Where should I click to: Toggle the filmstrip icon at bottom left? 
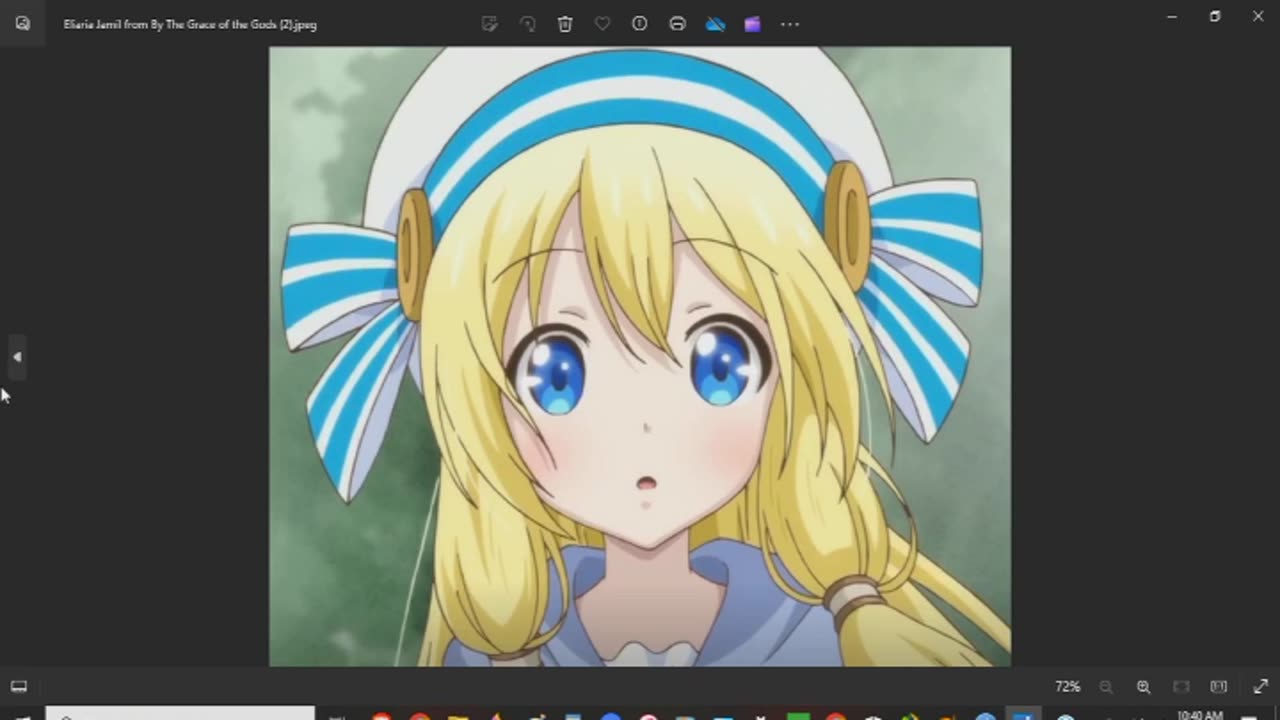tap(19, 687)
